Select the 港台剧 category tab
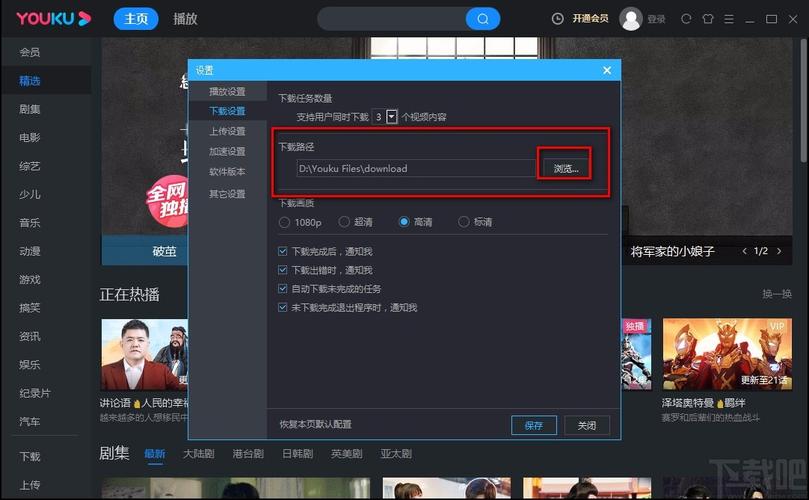Viewport: 809px width, 500px height. click(248, 454)
